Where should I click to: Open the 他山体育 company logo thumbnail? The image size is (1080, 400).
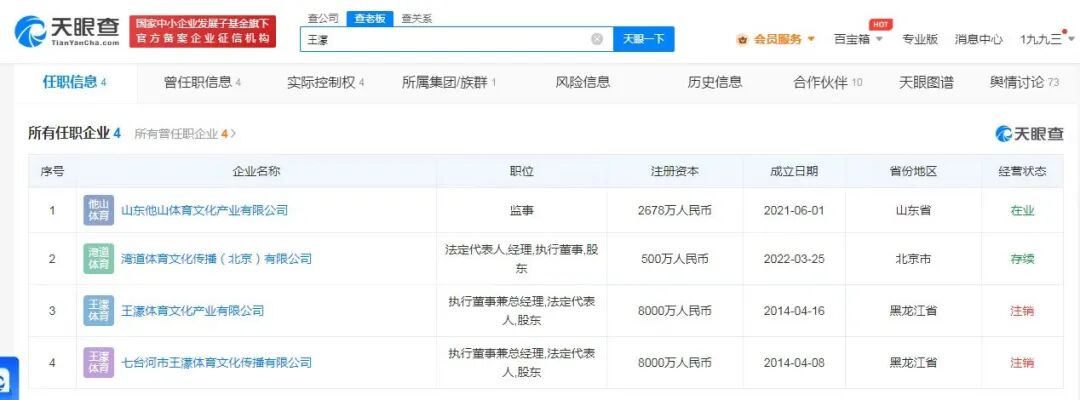(98, 211)
